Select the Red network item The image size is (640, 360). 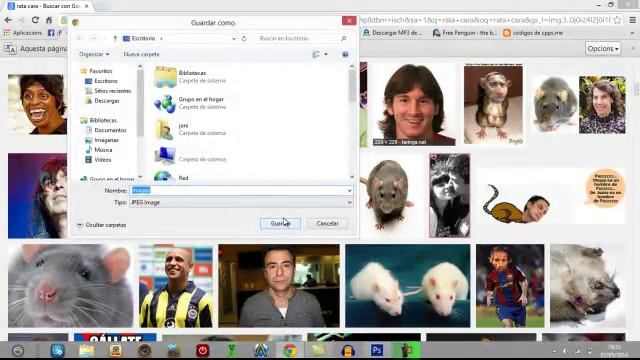[171, 177]
